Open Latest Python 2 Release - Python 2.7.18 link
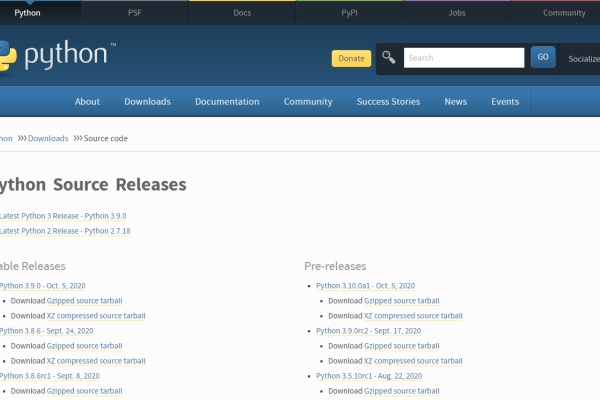 click(65, 231)
